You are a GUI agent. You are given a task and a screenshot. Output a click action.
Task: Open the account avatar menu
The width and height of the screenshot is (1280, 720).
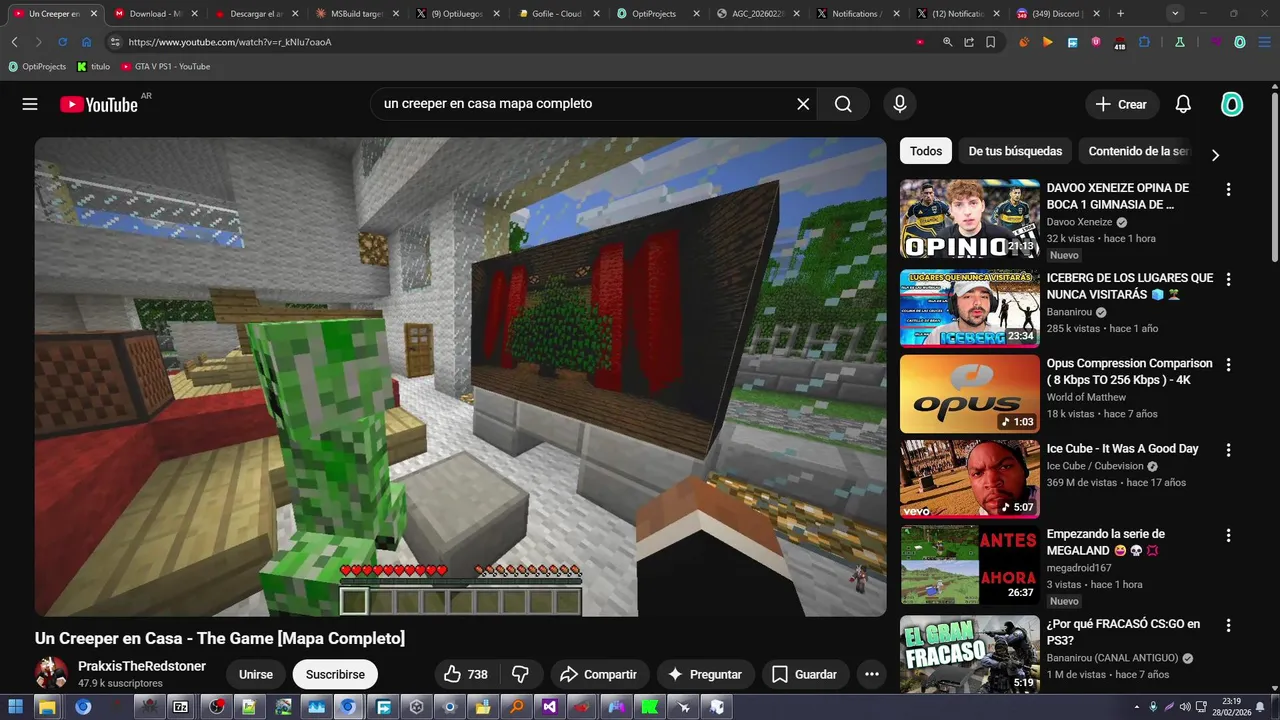pos(1232,104)
